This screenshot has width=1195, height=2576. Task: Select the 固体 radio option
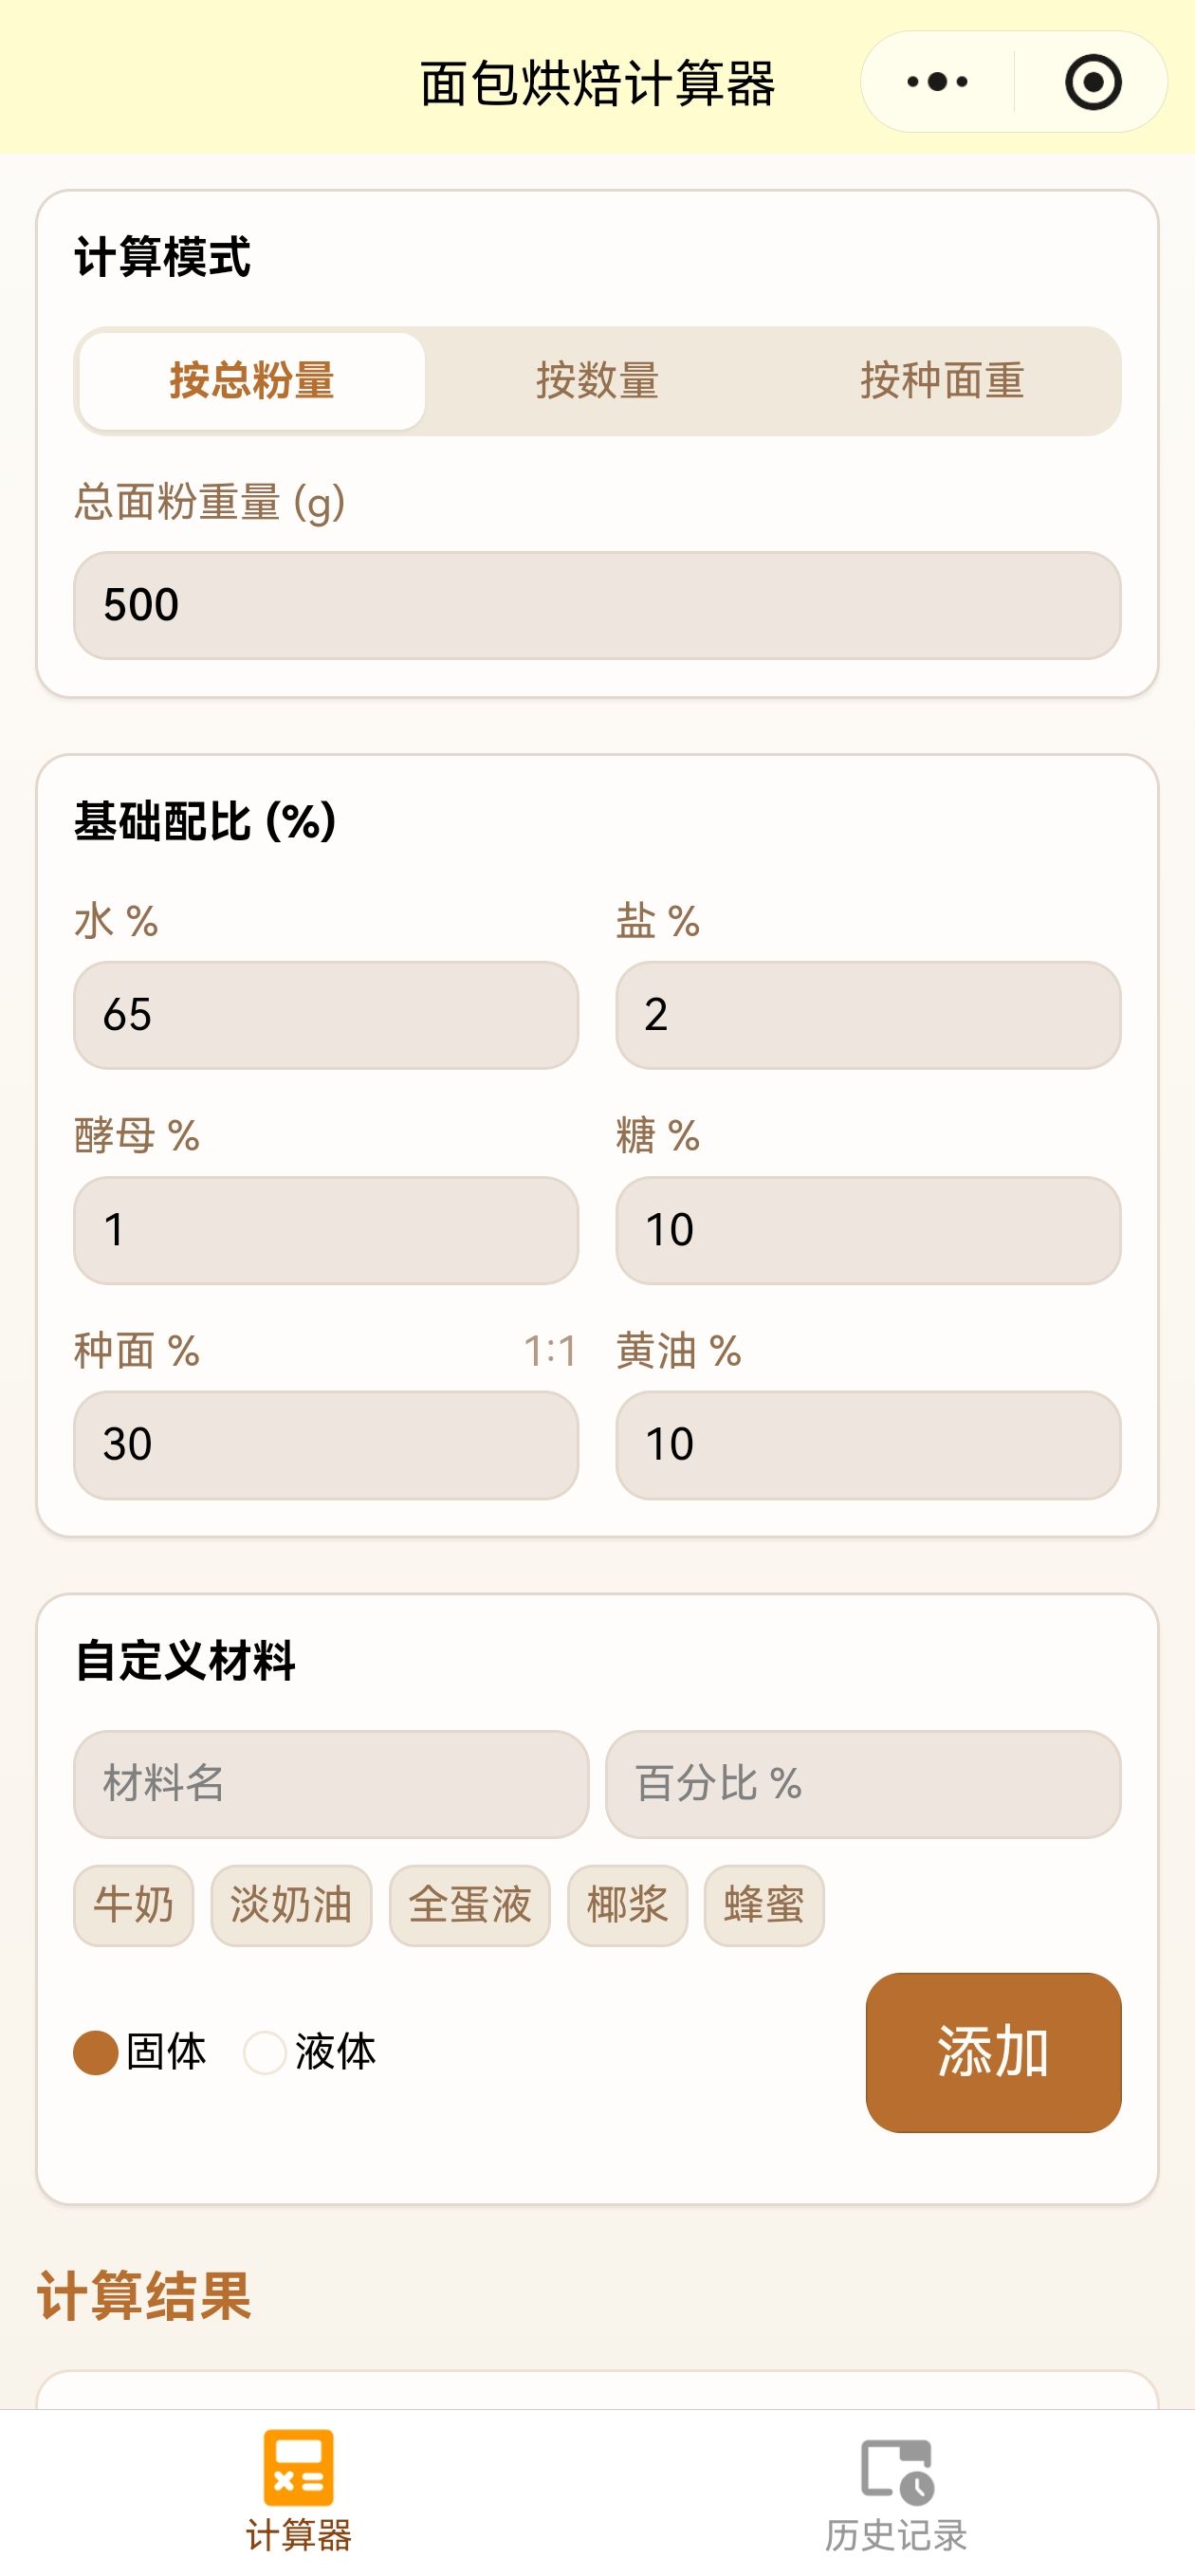(x=97, y=2053)
